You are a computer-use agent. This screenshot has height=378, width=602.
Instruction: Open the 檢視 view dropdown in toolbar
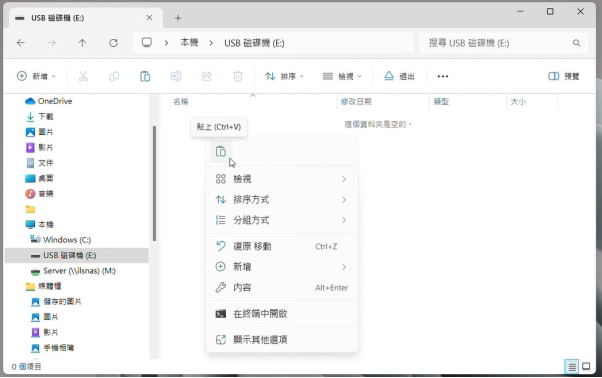[x=342, y=76]
